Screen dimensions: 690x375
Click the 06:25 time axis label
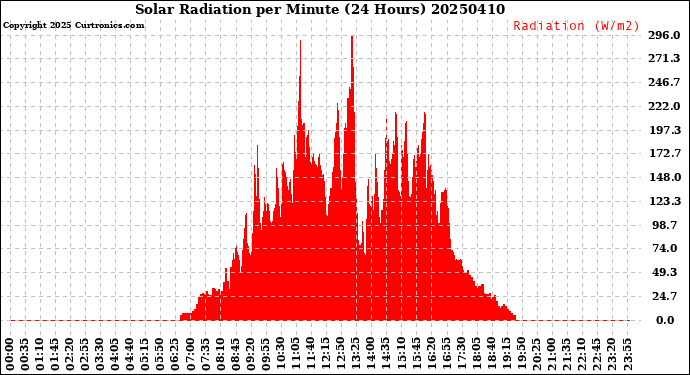point(176,355)
